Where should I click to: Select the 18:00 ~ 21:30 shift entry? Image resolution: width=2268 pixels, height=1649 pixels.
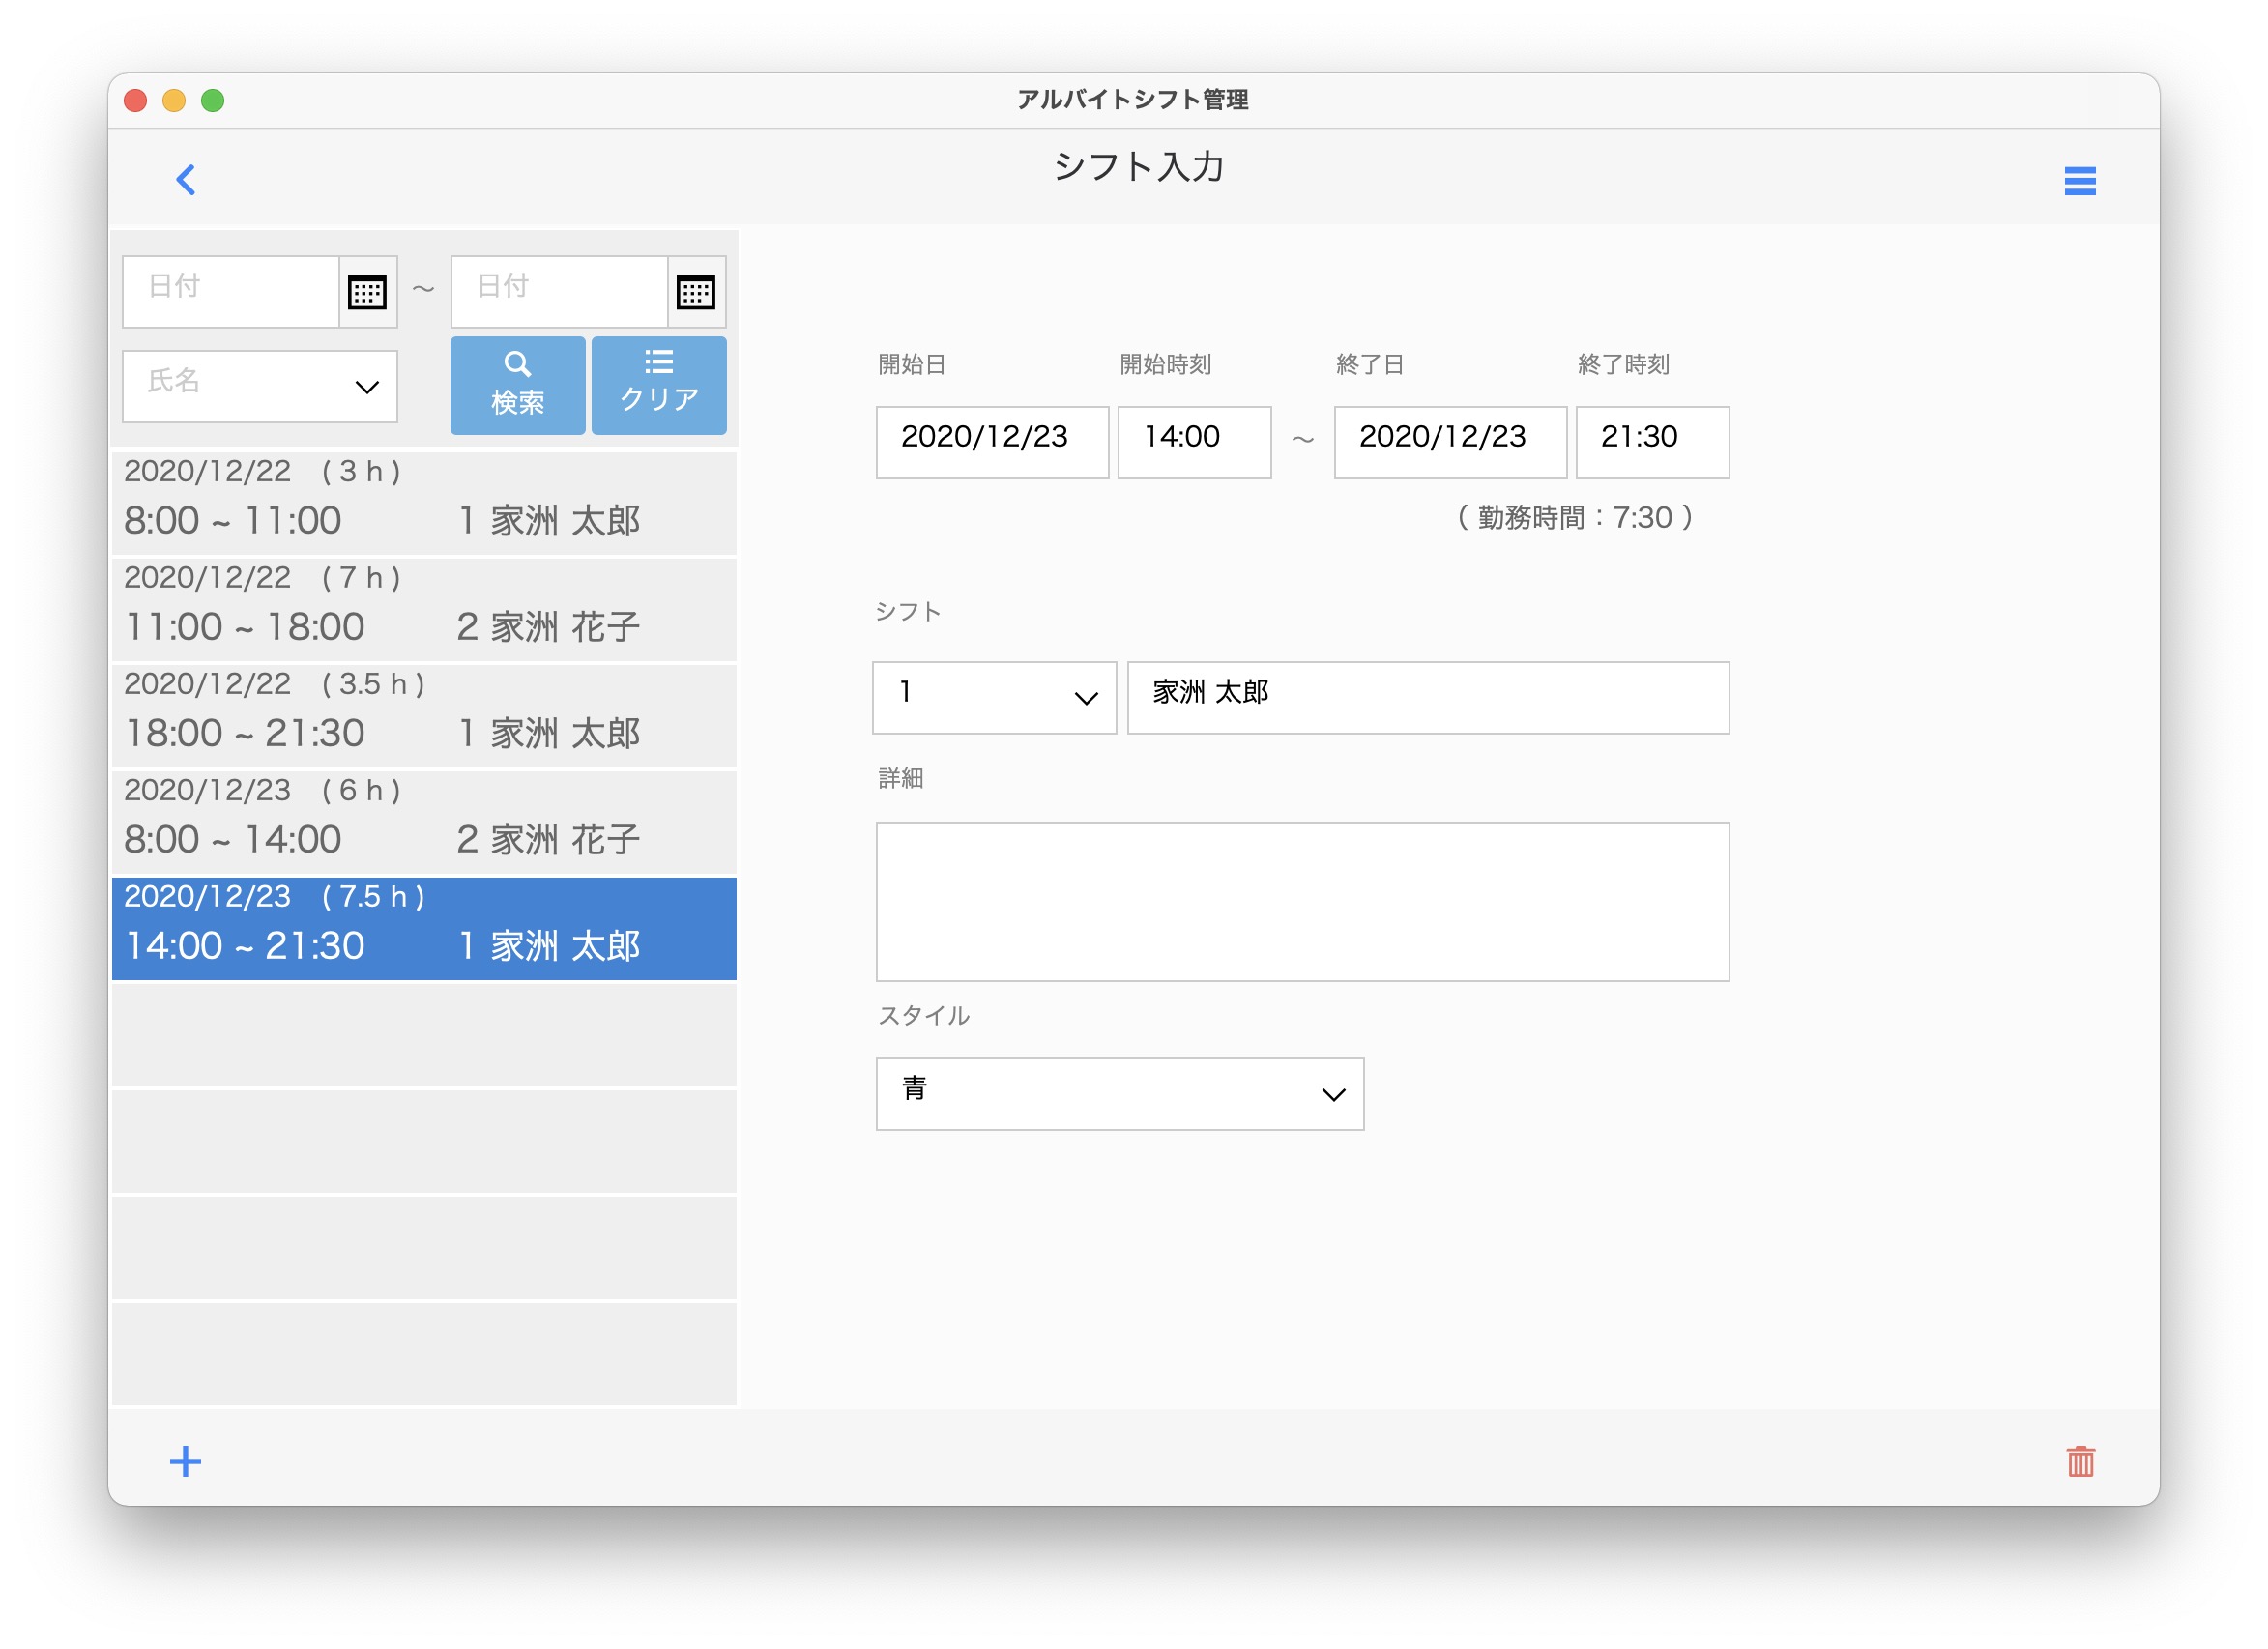pyautogui.click(x=424, y=716)
